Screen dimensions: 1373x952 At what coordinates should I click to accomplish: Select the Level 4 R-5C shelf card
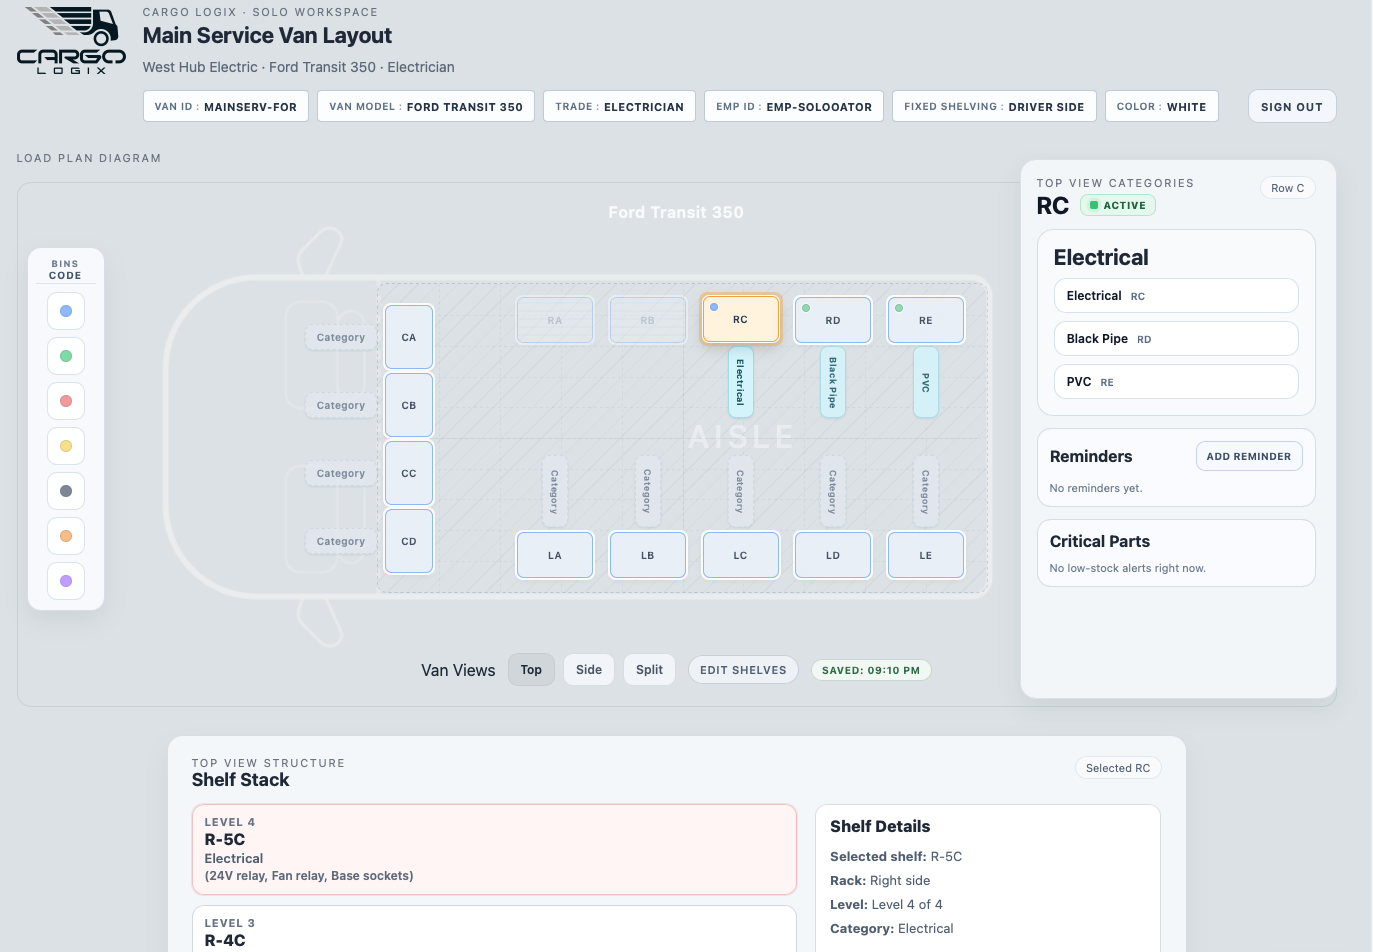coord(494,849)
